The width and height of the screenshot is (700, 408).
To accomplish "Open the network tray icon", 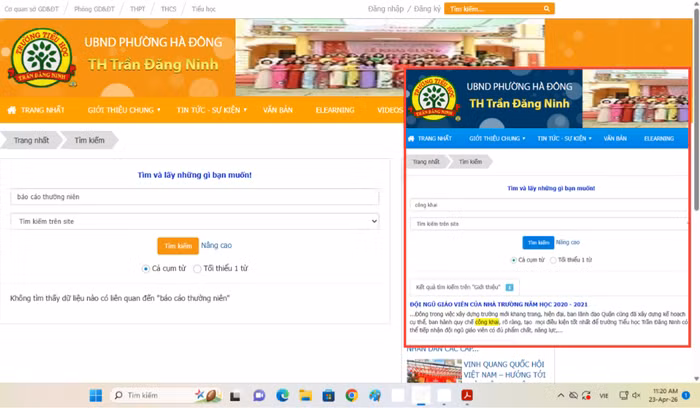I will pyautogui.click(x=624, y=396).
